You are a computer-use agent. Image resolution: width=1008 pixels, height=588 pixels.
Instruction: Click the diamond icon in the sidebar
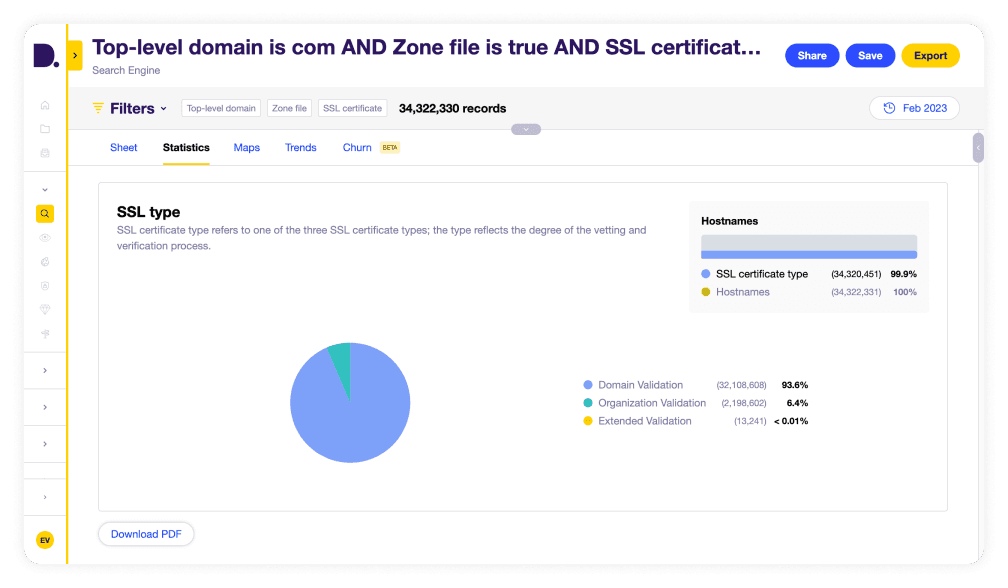click(x=45, y=309)
